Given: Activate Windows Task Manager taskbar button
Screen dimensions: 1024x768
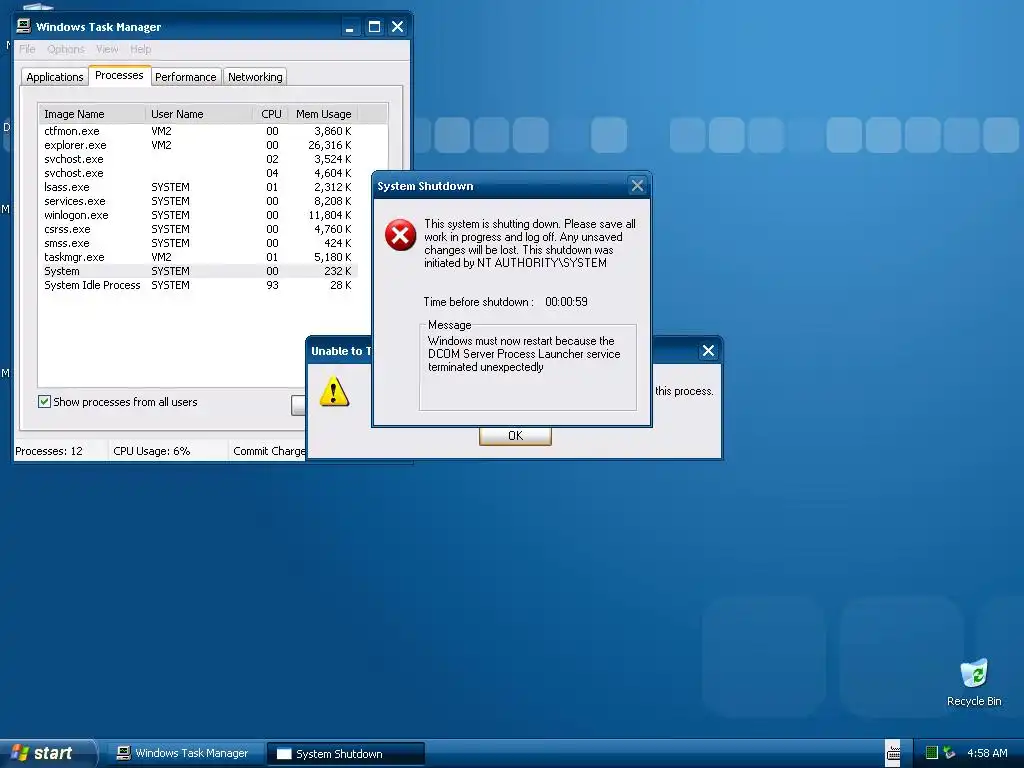Looking at the screenshot, I should coord(184,753).
